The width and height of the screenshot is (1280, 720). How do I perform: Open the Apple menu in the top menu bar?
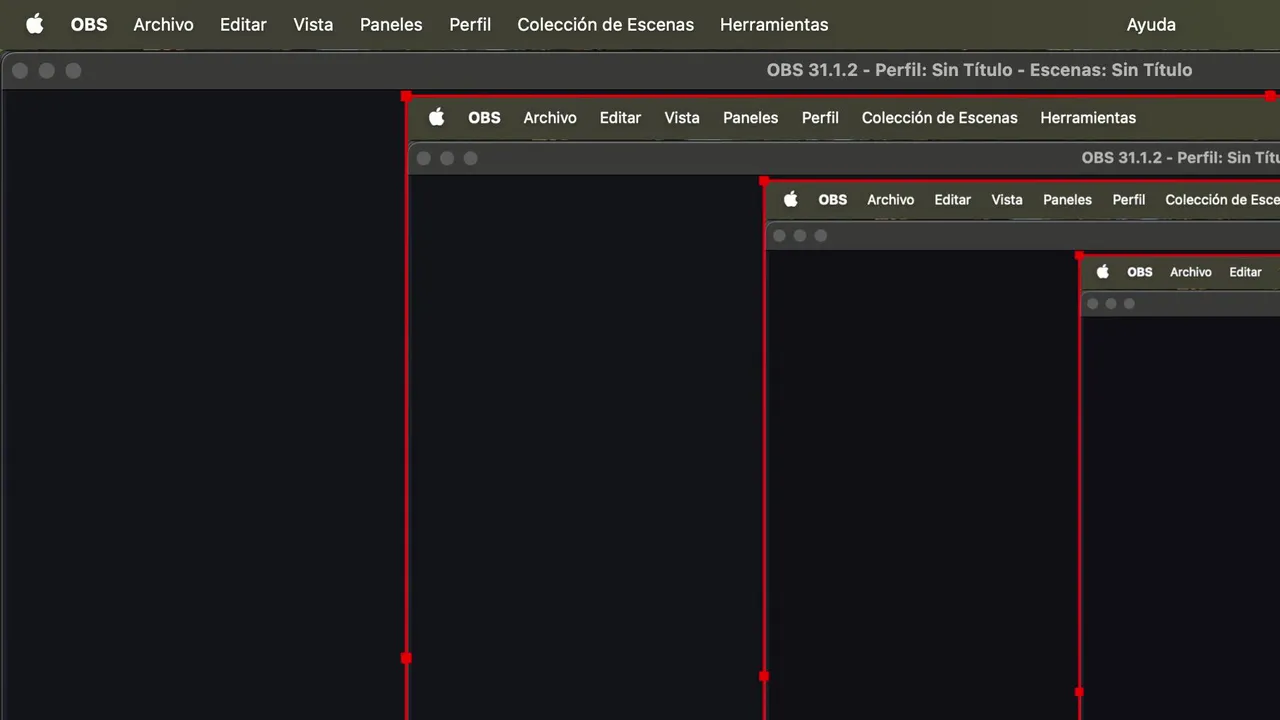(x=35, y=24)
